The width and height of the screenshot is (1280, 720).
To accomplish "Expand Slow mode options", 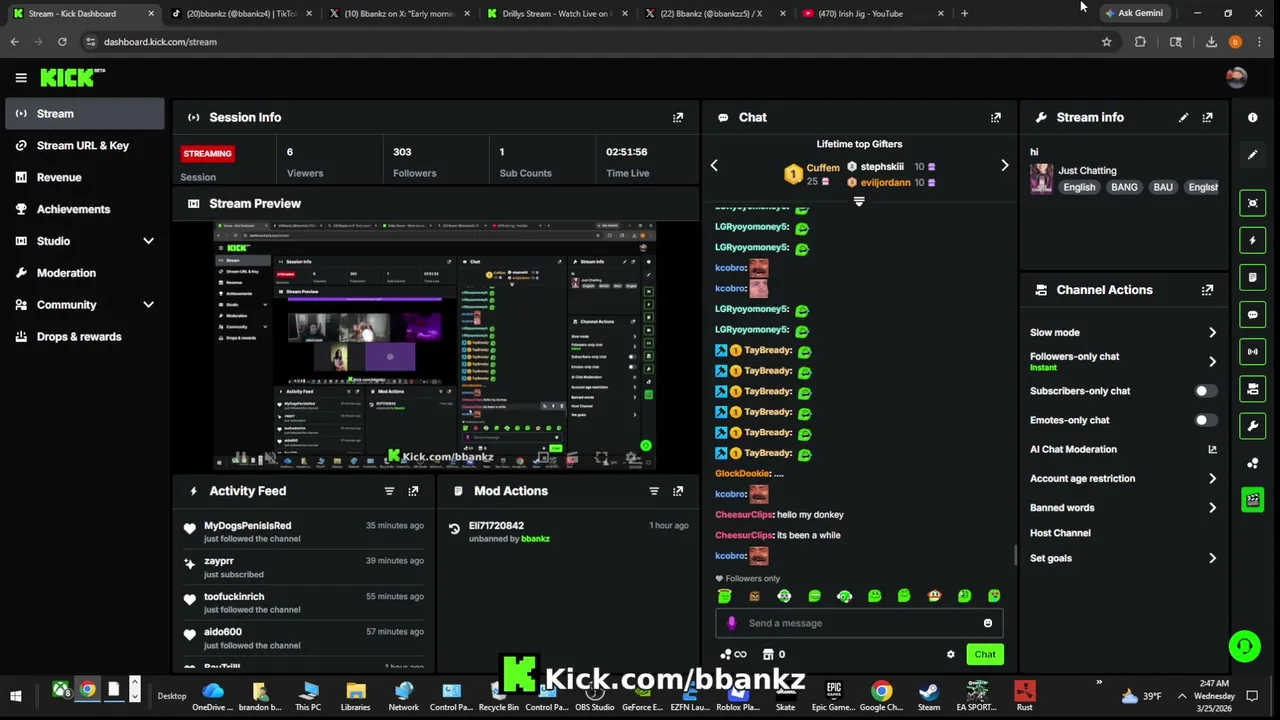I will (1212, 332).
